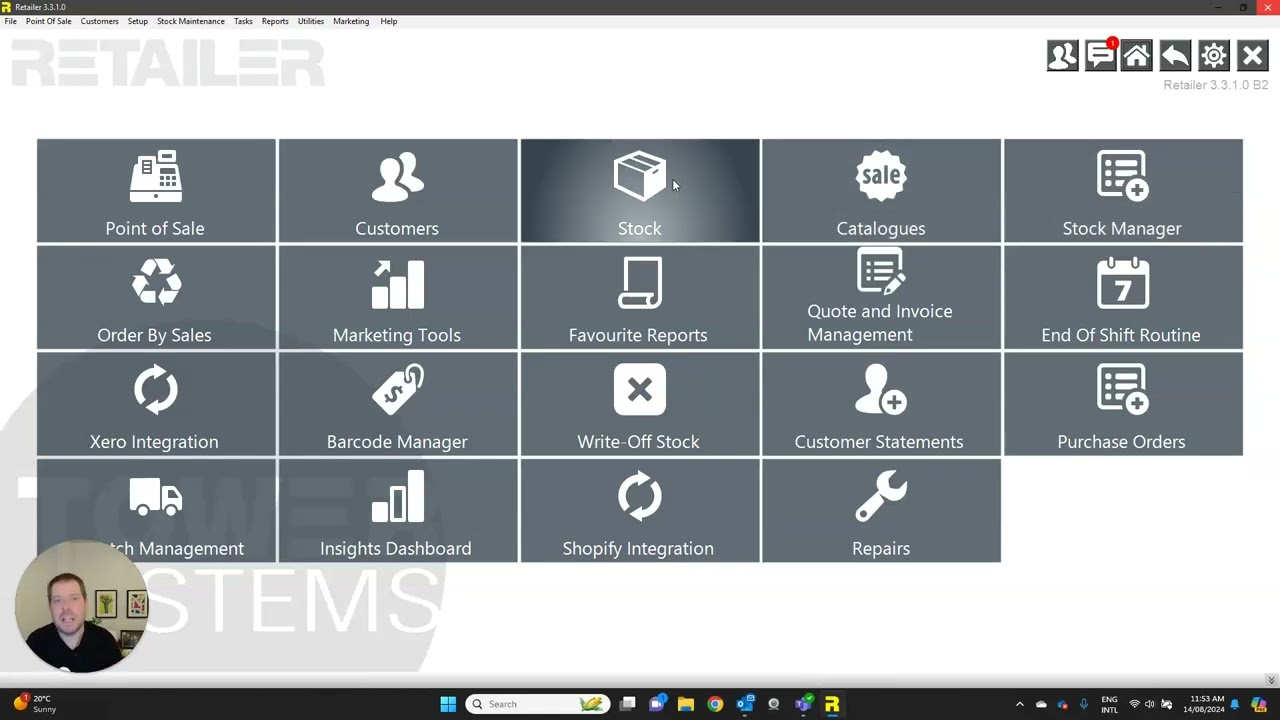This screenshot has height=720, width=1280.
Task: Open the Utilities menu
Action: (310, 21)
